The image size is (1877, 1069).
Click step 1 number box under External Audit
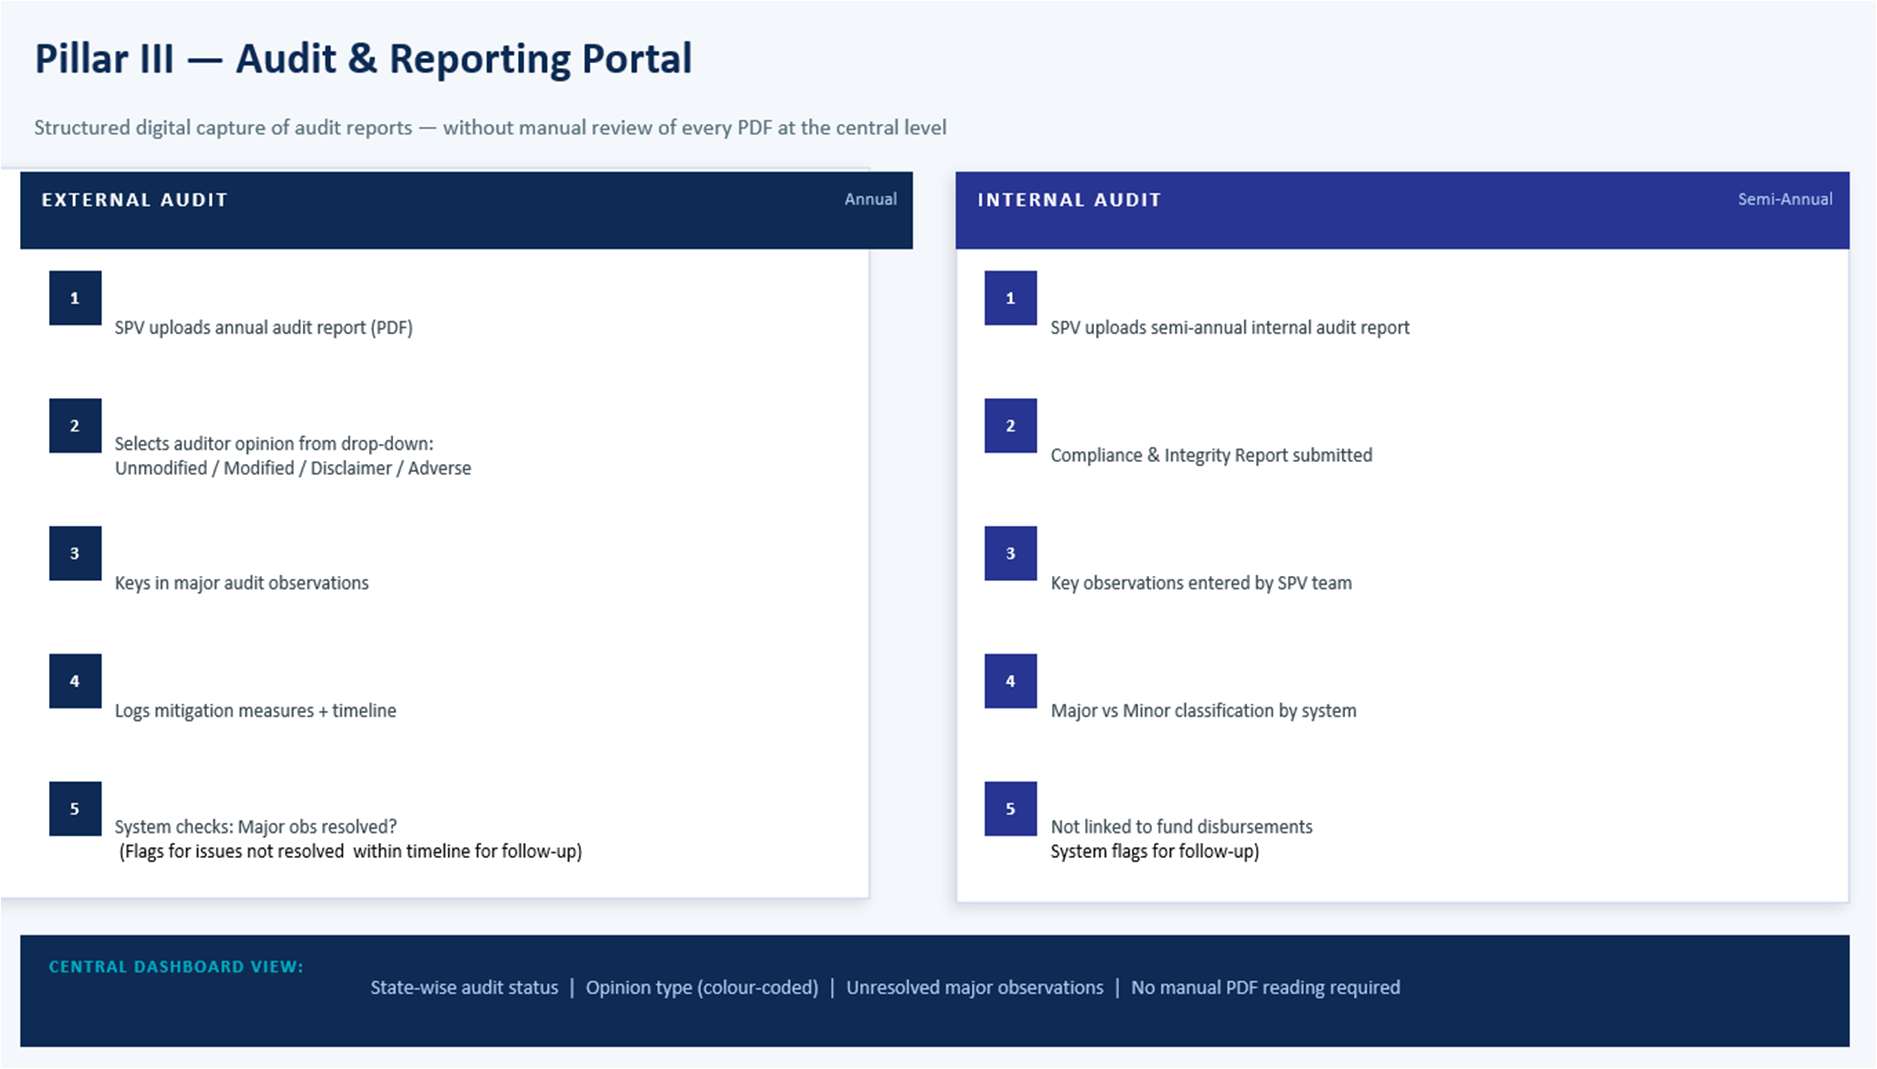(x=75, y=298)
